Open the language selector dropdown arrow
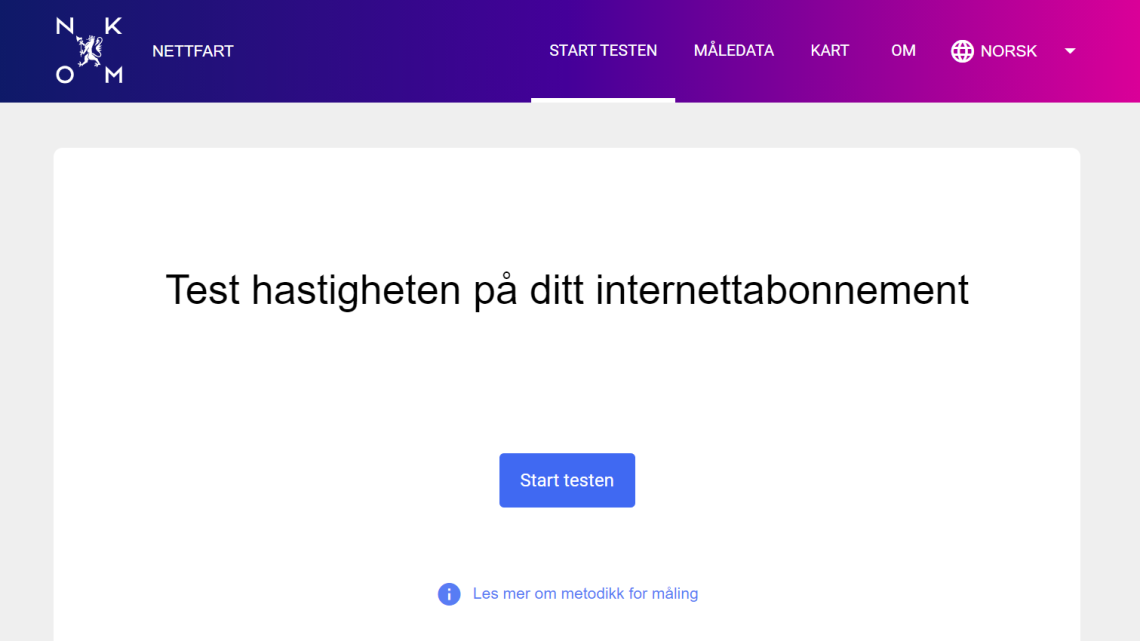The height and width of the screenshot is (641, 1140). [x=1070, y=50]
